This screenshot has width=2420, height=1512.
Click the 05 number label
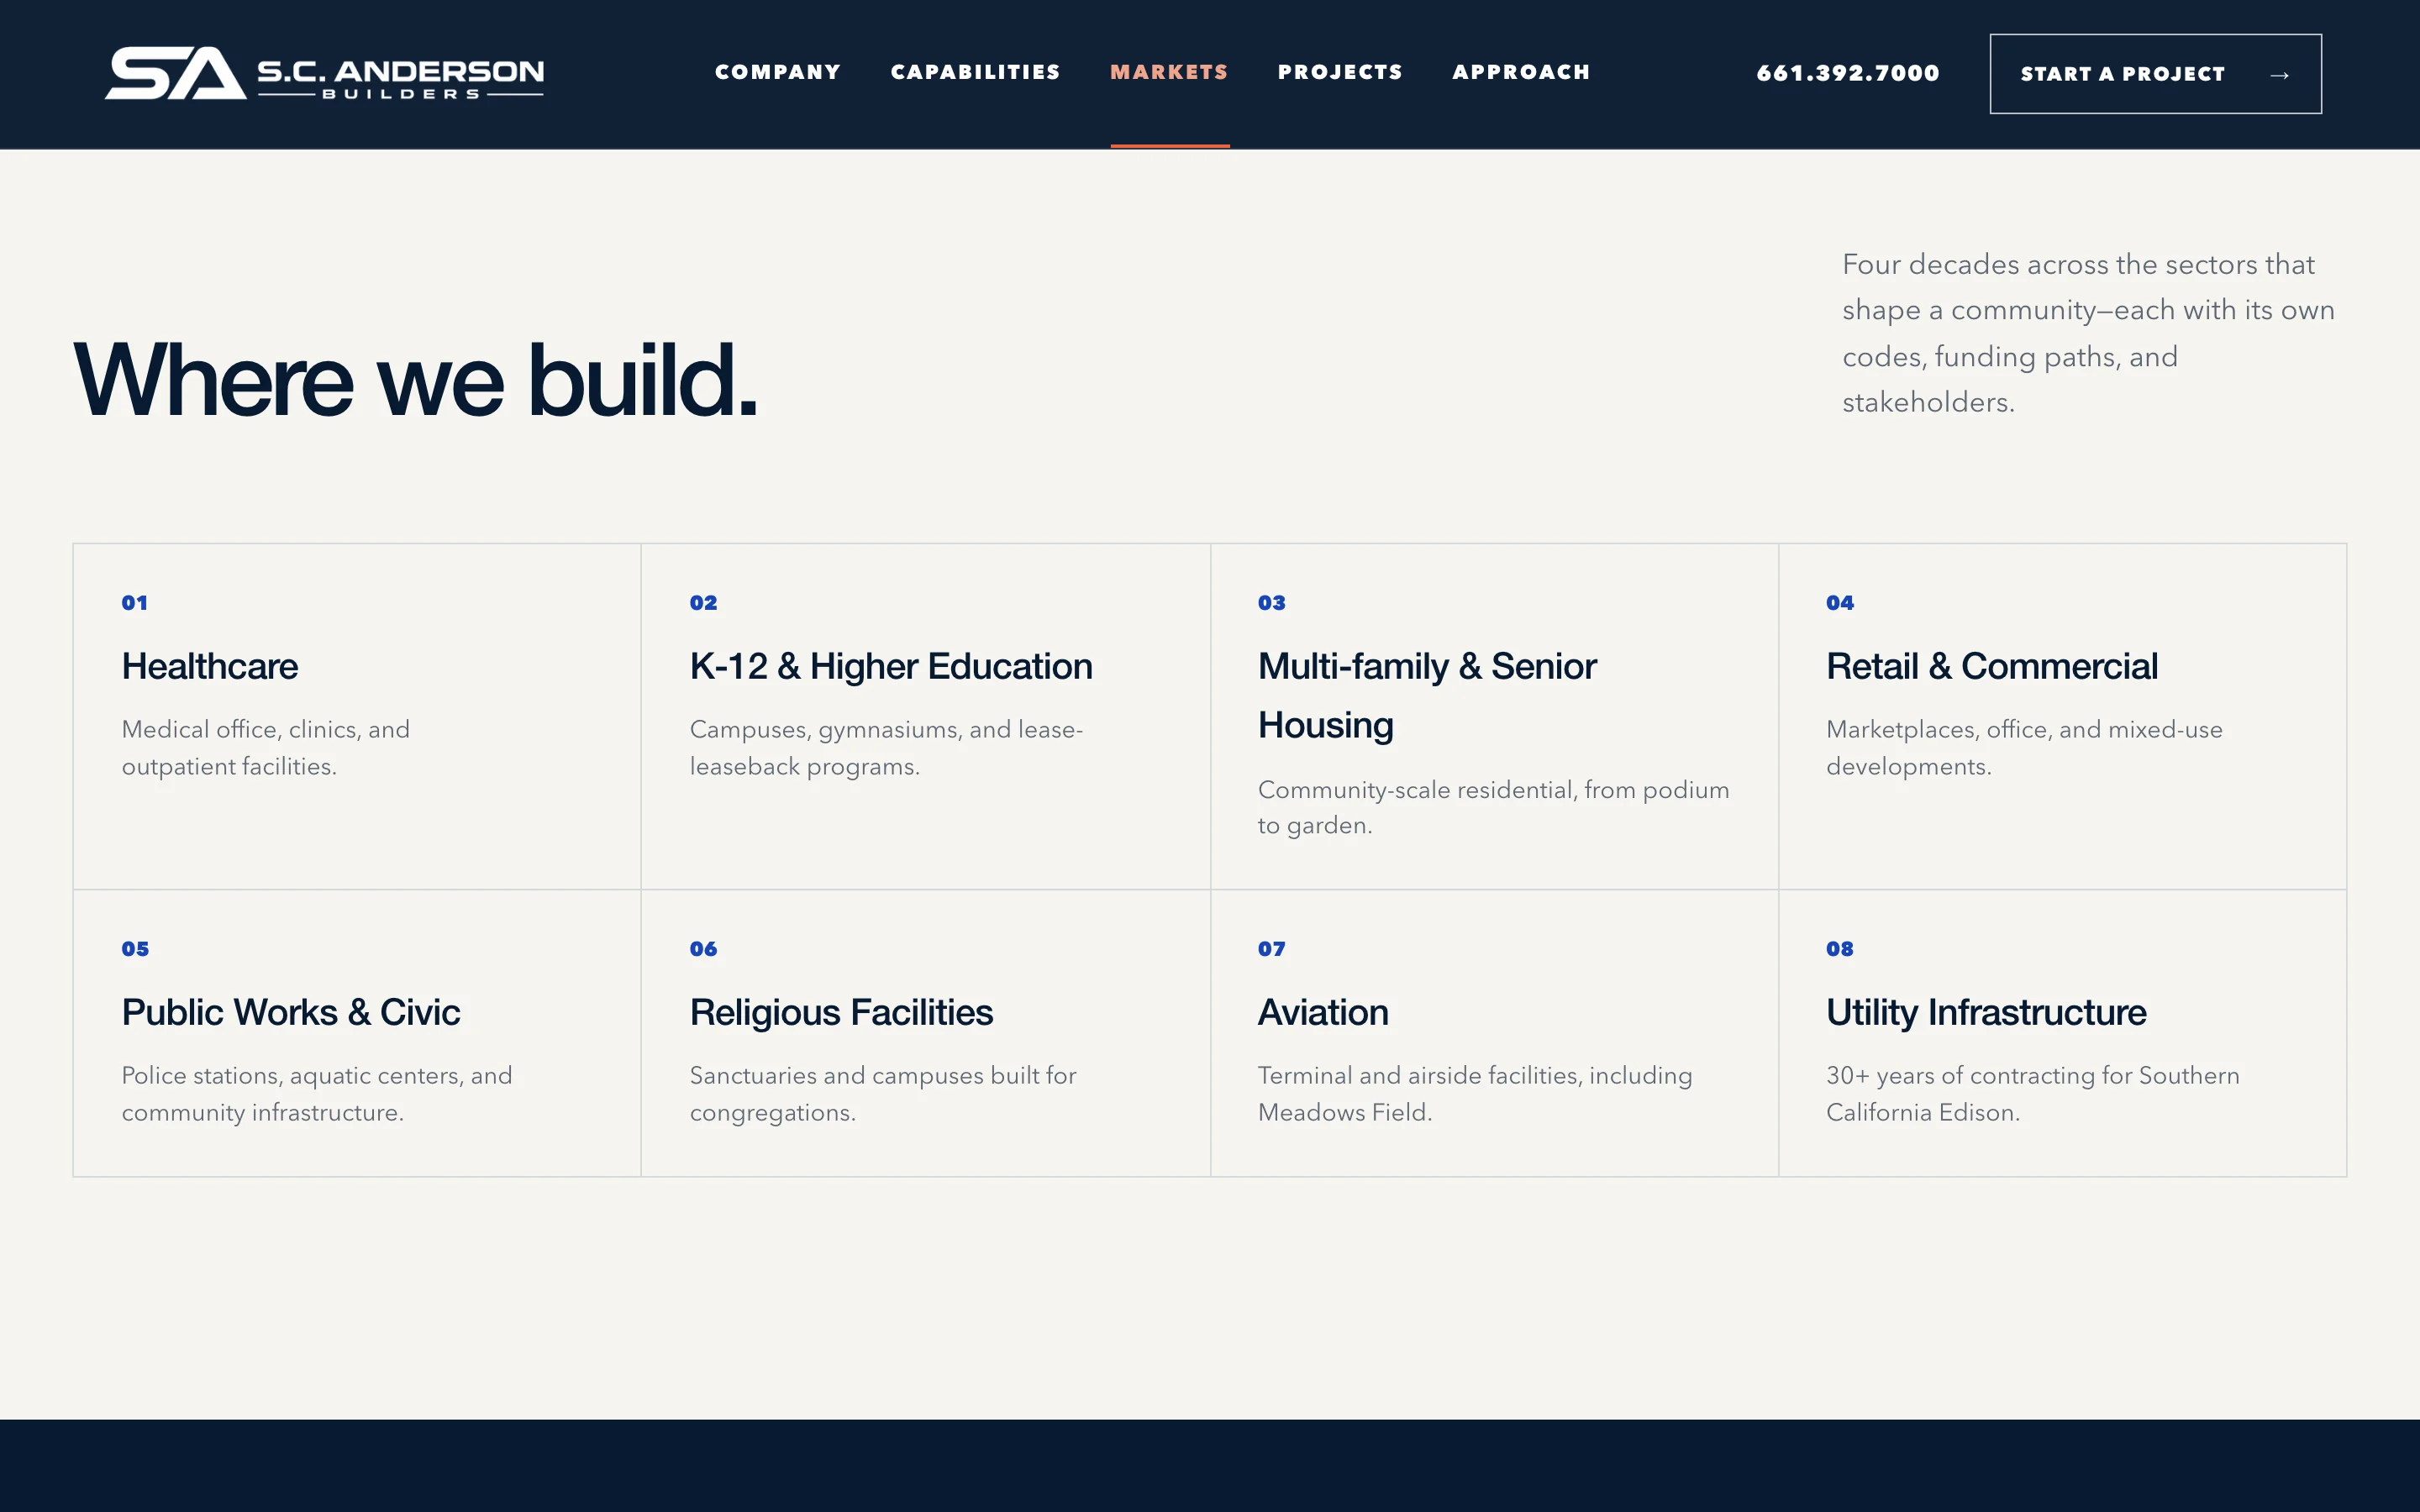point(135,949)
